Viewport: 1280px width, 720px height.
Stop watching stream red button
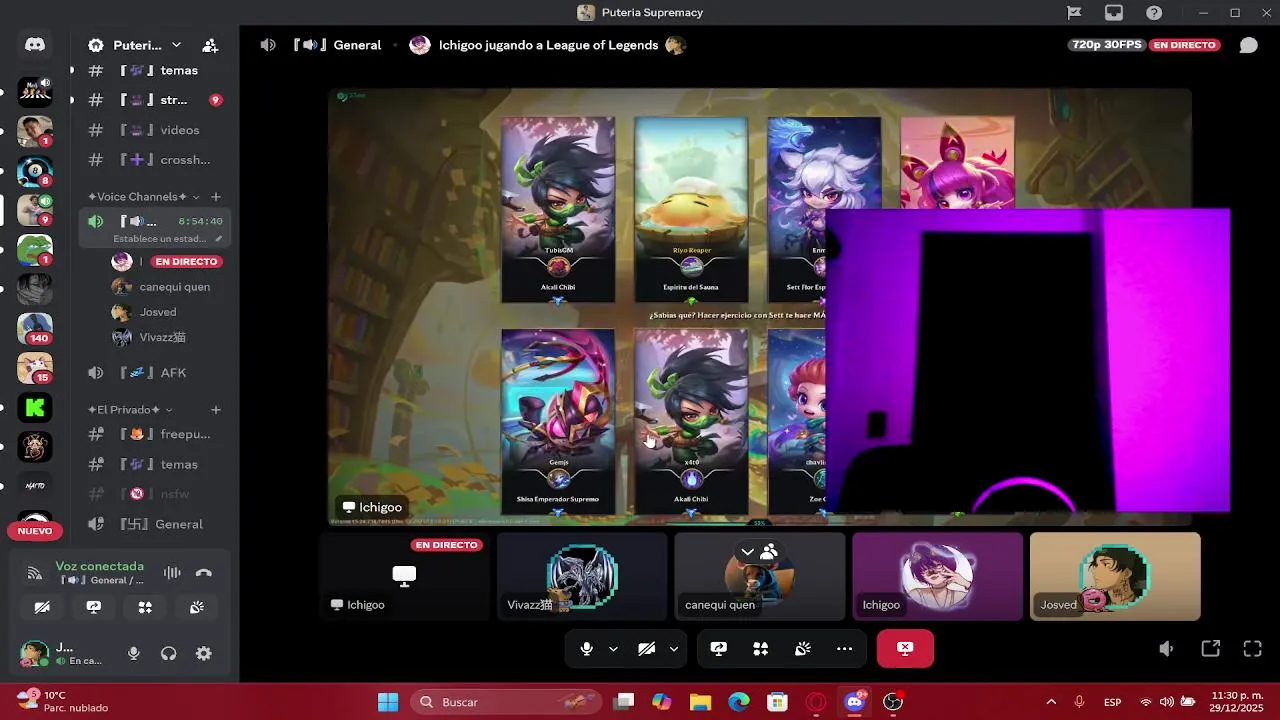tap(905, 649)
